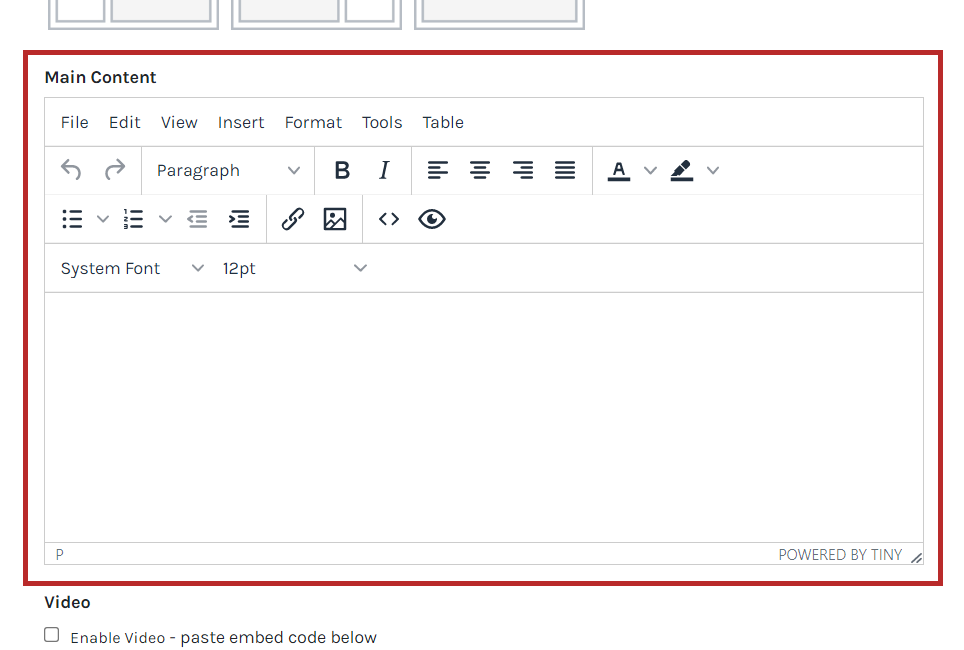Screen dimensions: 964x650
Task: Open the Table menu
Action: 443,122
